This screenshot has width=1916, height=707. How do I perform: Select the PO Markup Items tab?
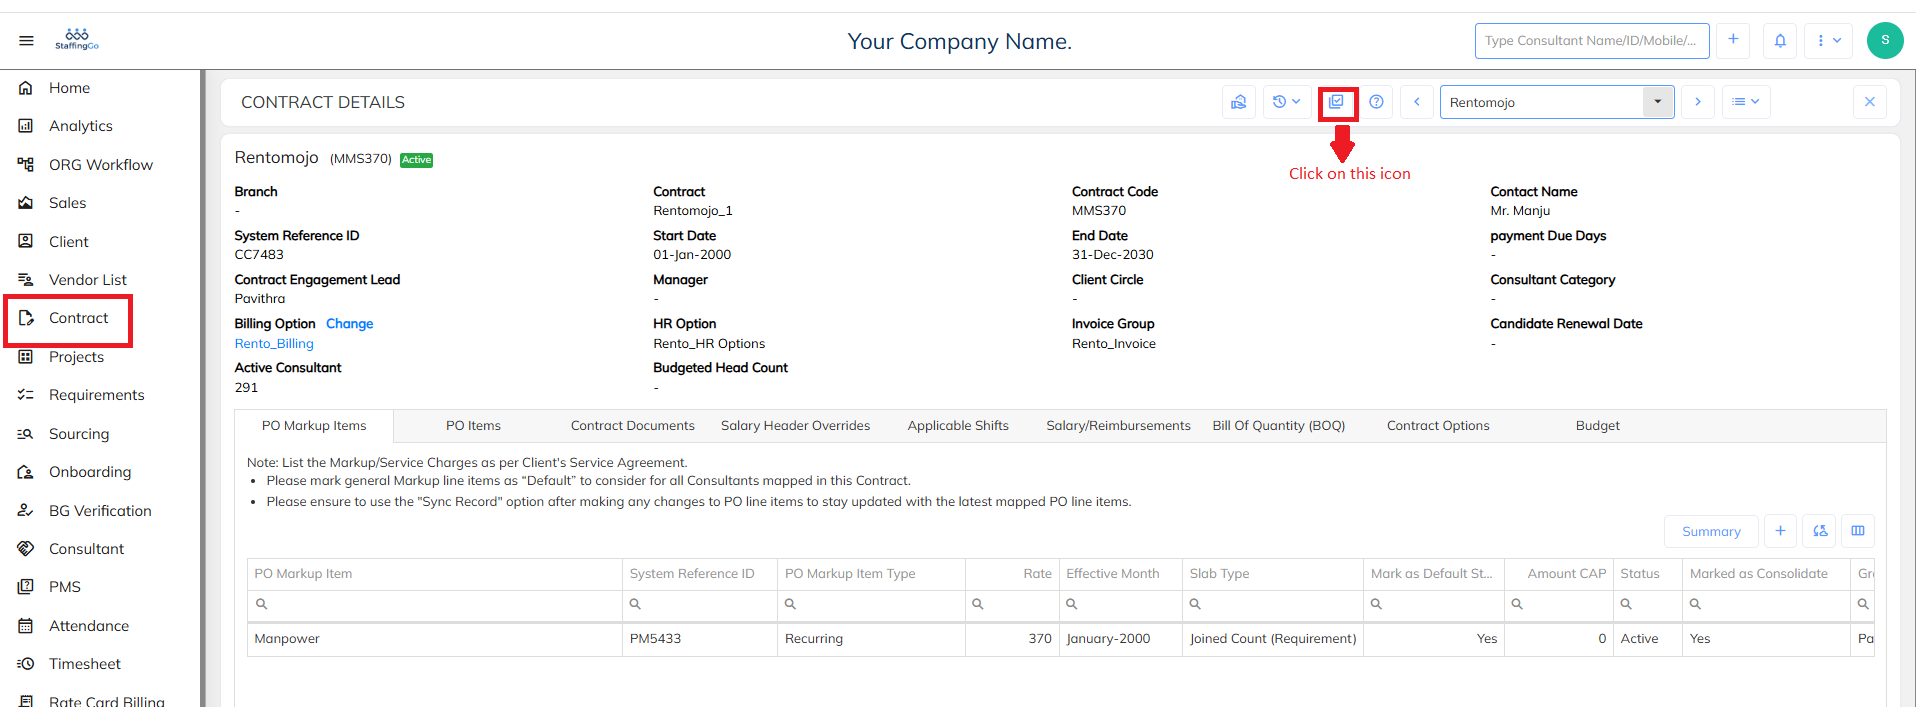314,426
